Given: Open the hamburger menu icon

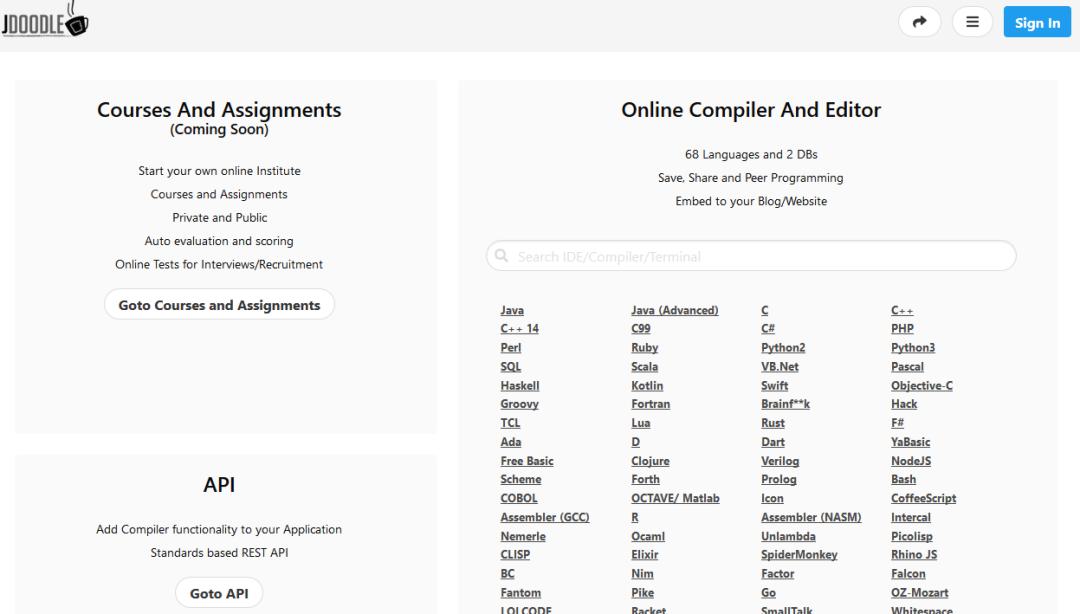Looking at the screenshot, I should coord(972,22).
